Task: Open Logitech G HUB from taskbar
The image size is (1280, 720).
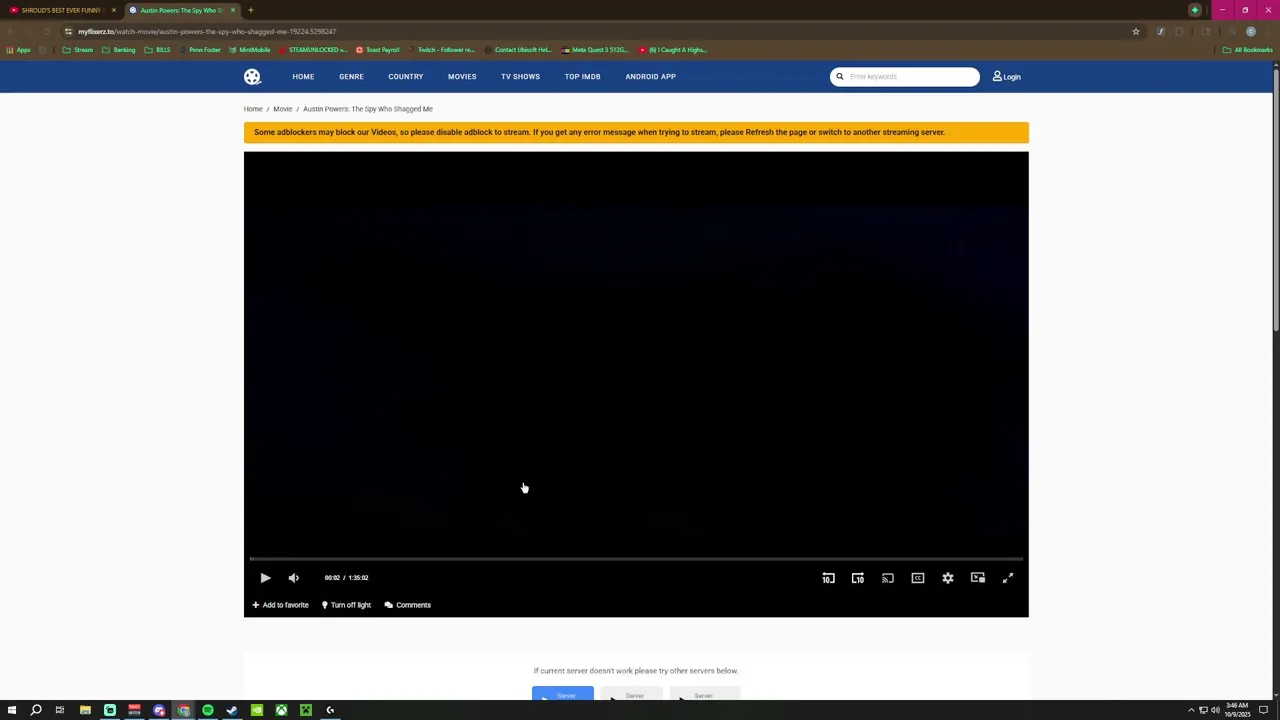Action: tap(330, 710)
